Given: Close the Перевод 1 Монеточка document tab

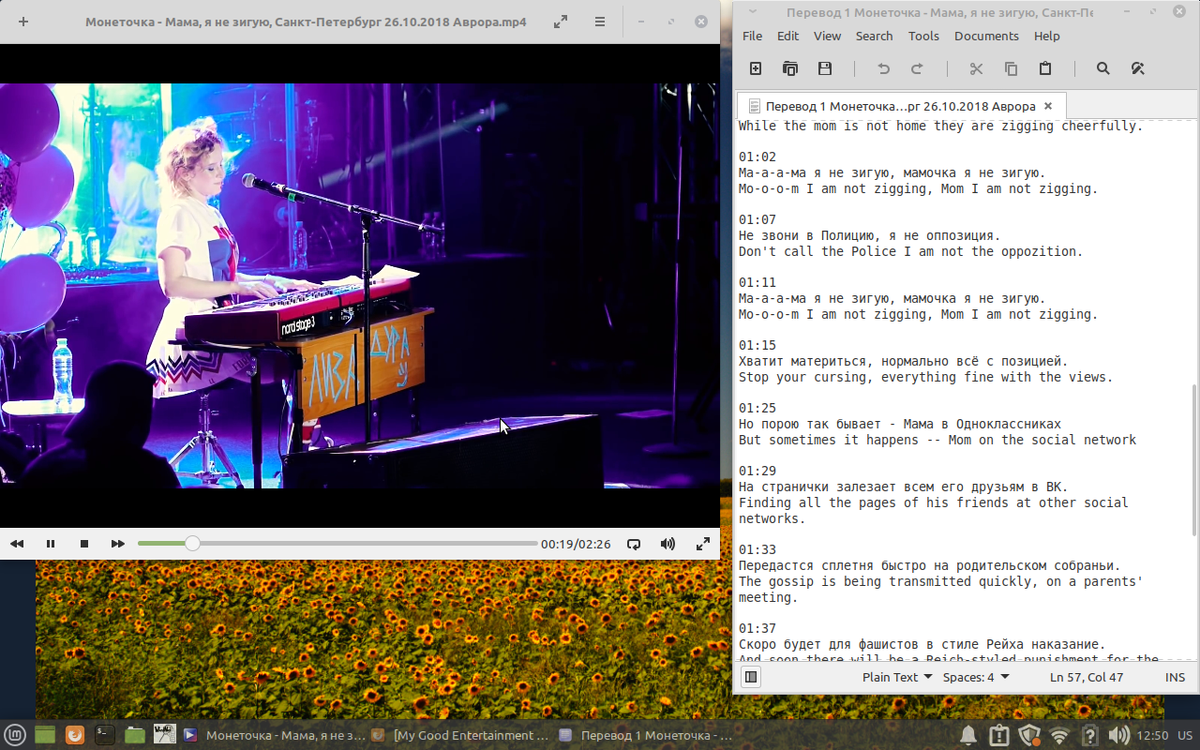Looking at the screenshot, I should tap(1048, 106).
